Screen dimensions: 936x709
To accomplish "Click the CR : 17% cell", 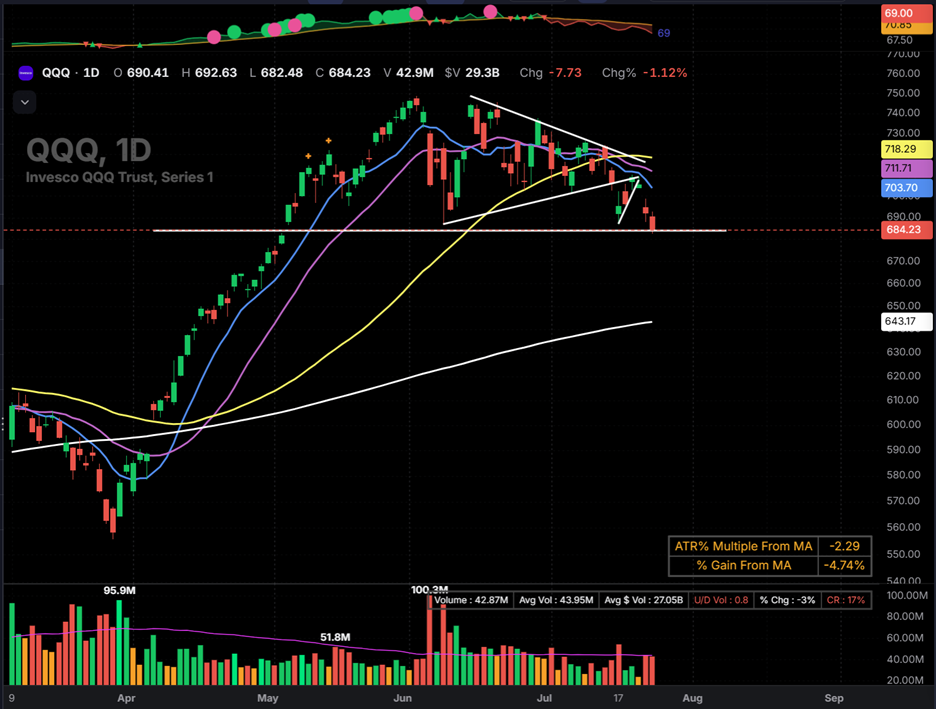I will (846, 600).
